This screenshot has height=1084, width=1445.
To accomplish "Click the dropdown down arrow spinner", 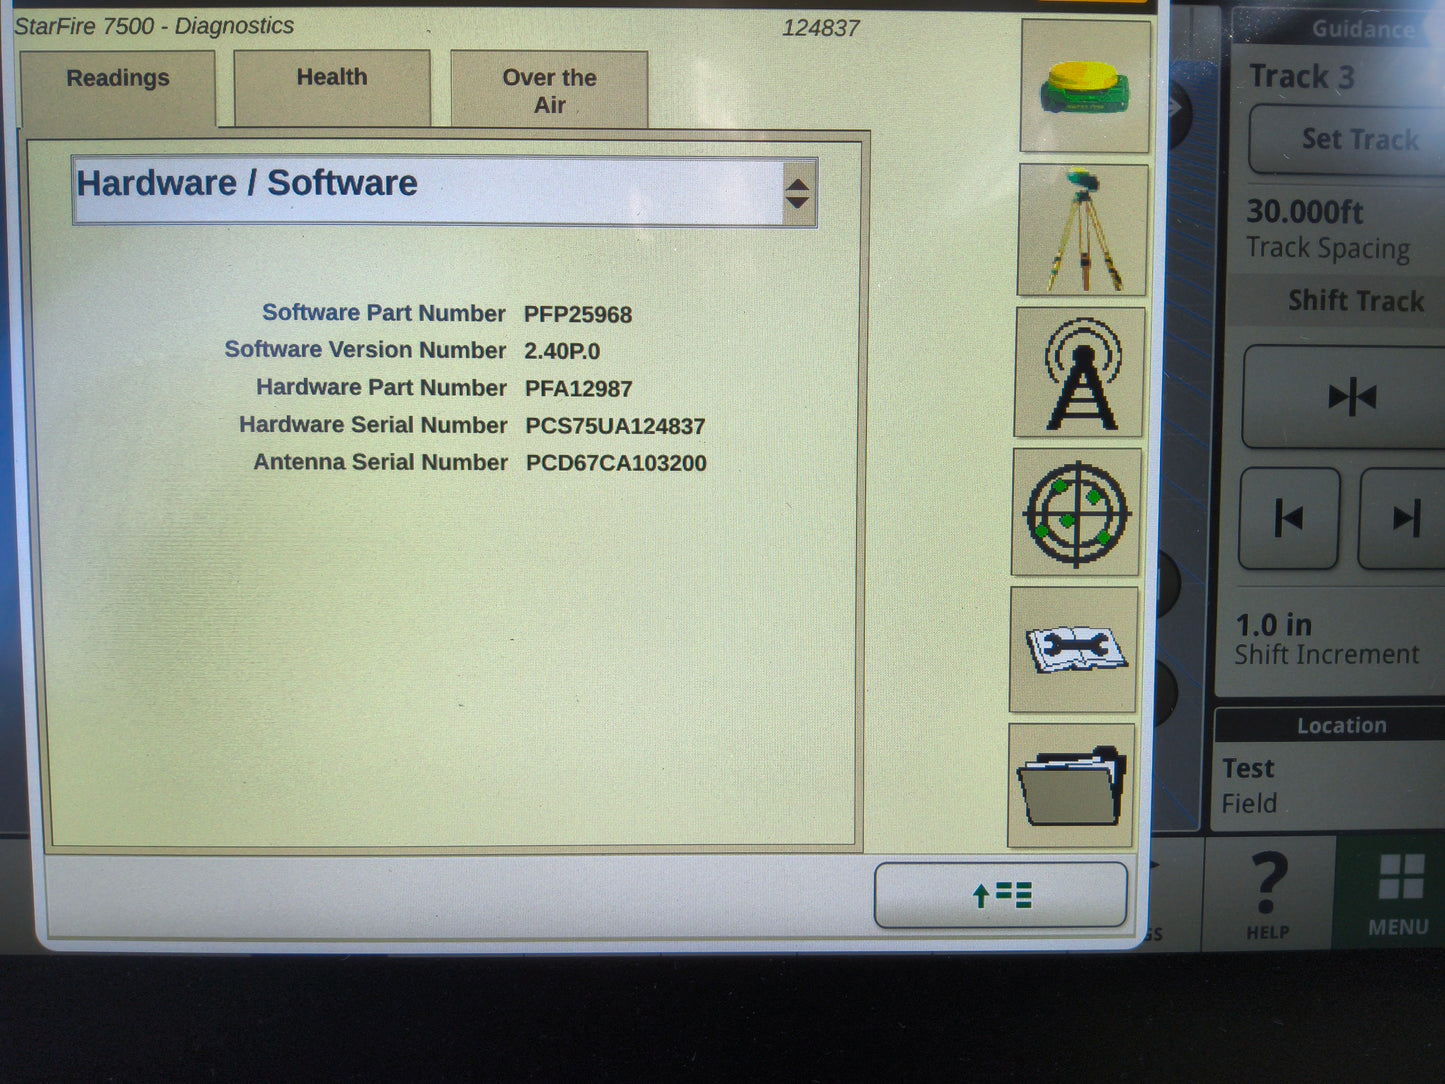I will click(x=797, y=201).
